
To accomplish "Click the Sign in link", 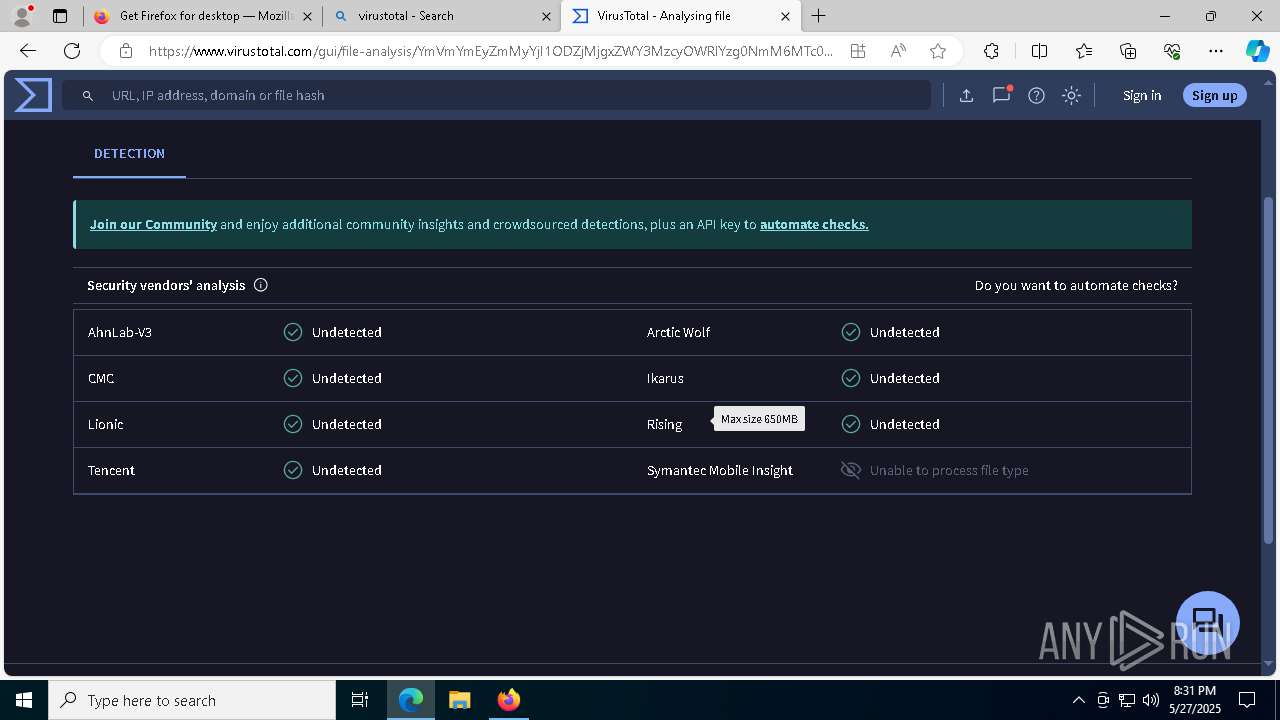I will (x=1142, y=95).
